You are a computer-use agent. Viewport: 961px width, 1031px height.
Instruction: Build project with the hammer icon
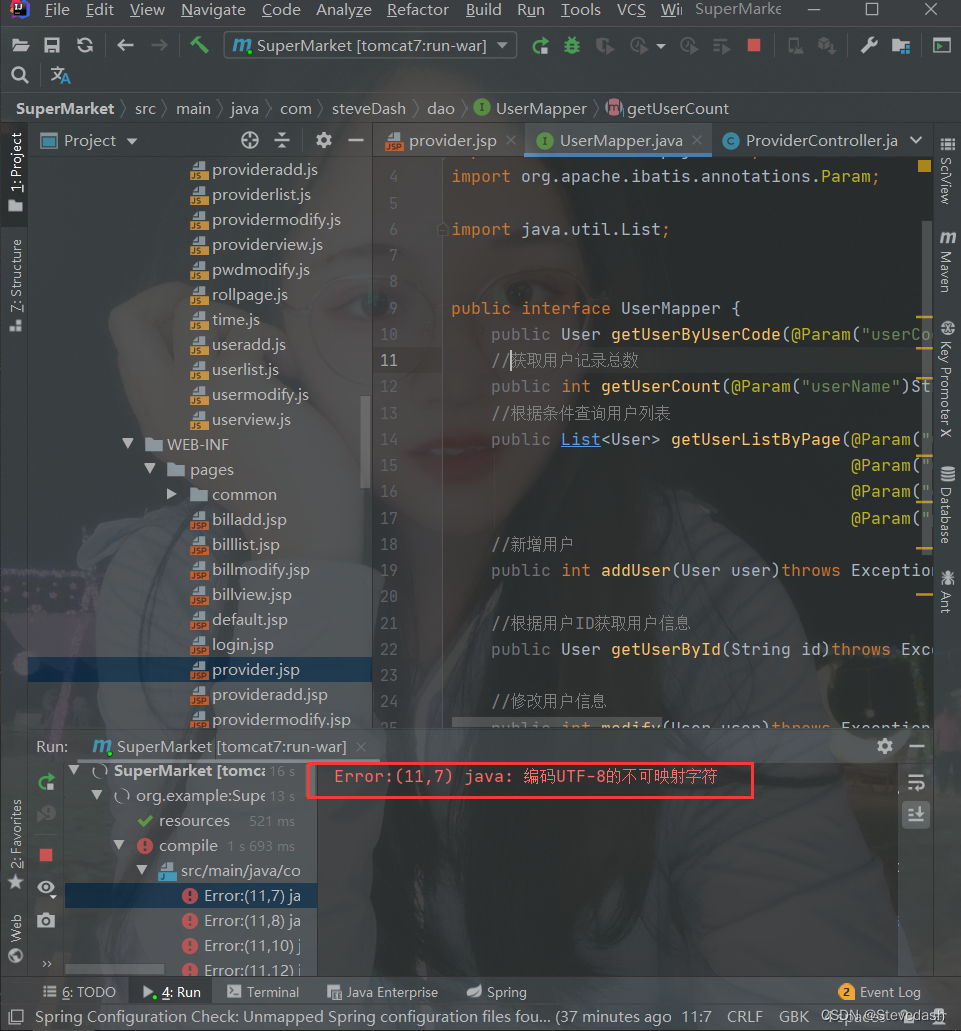click(199, 45)
